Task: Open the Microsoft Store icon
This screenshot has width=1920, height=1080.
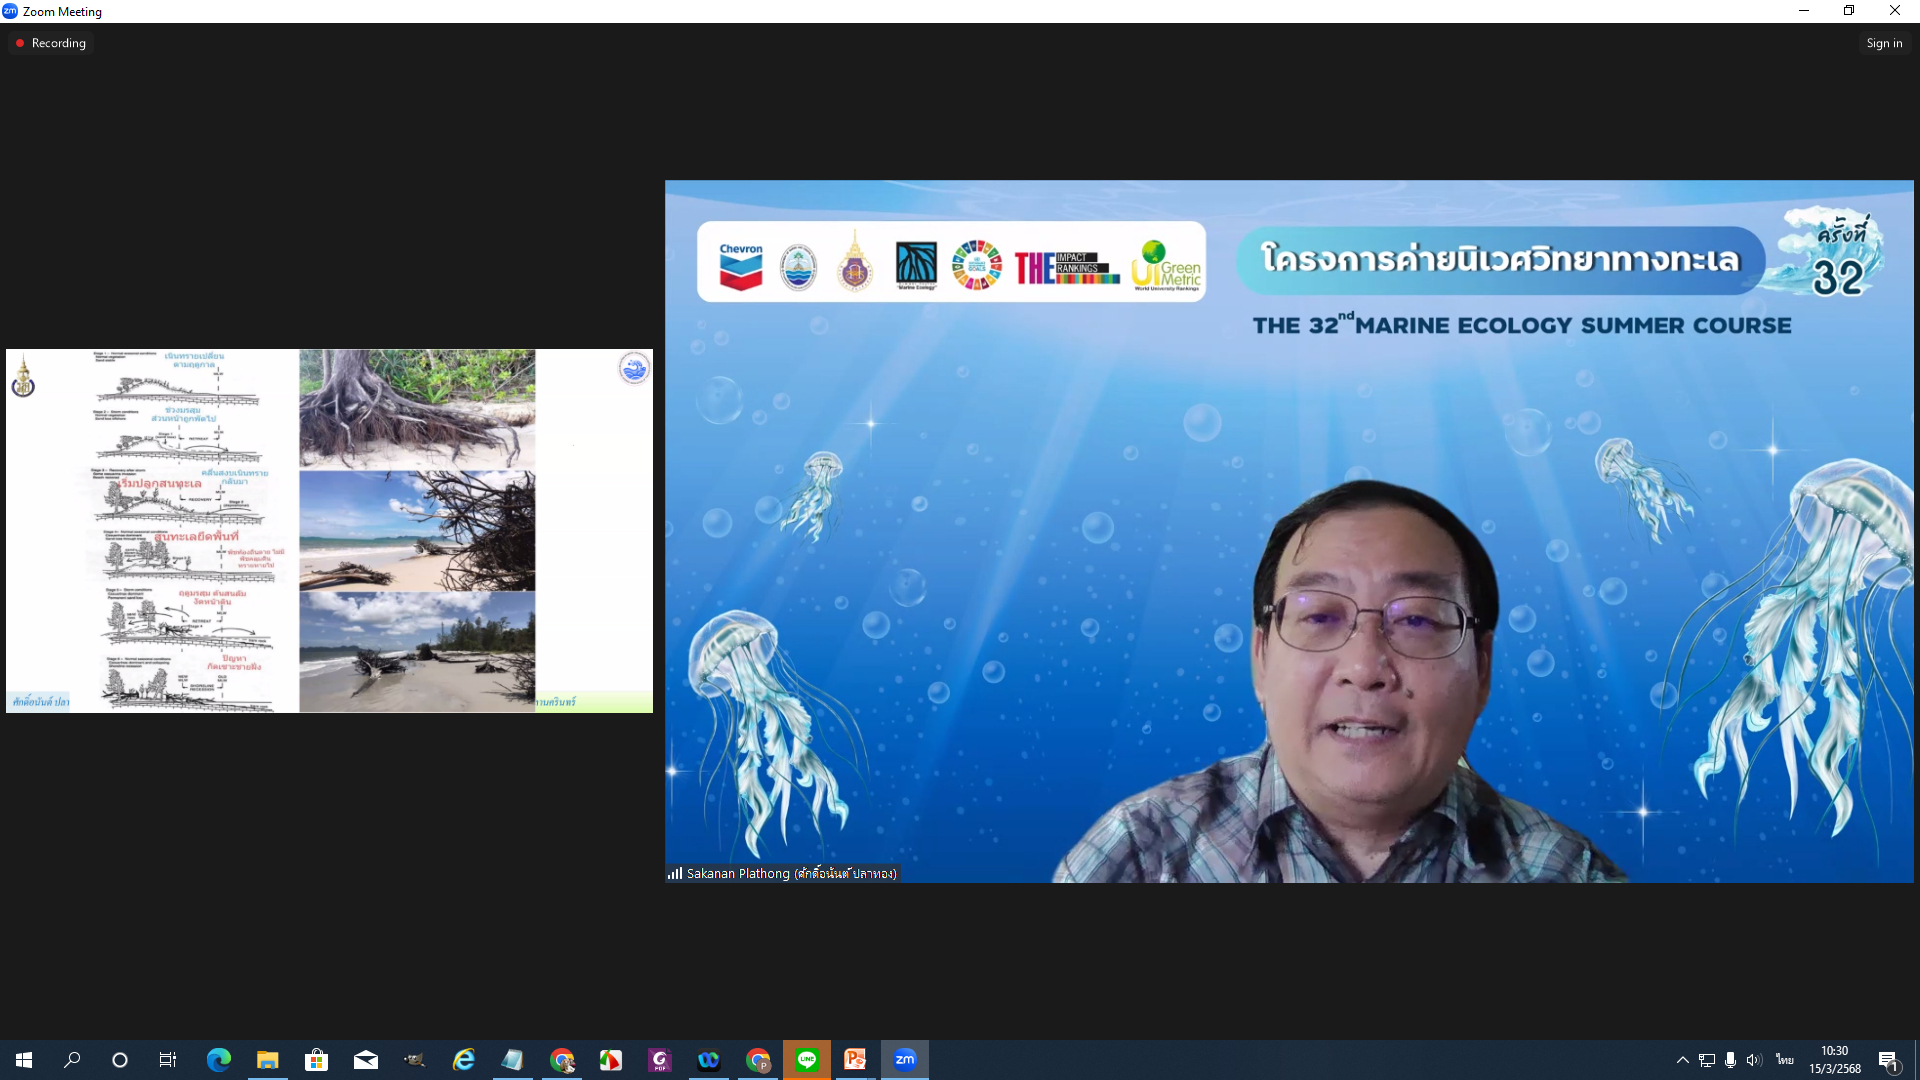Action: 316,1060
